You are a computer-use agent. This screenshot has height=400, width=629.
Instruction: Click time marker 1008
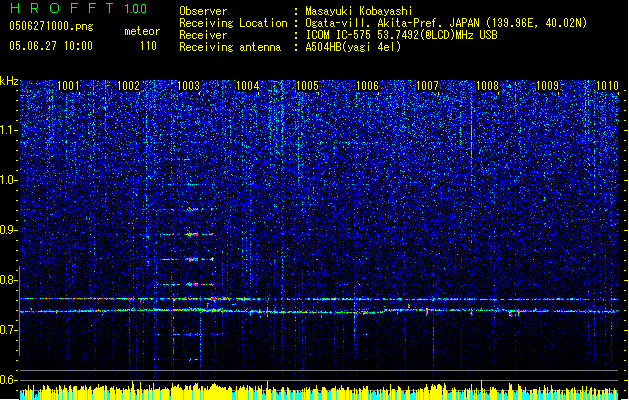click(487, 86)
